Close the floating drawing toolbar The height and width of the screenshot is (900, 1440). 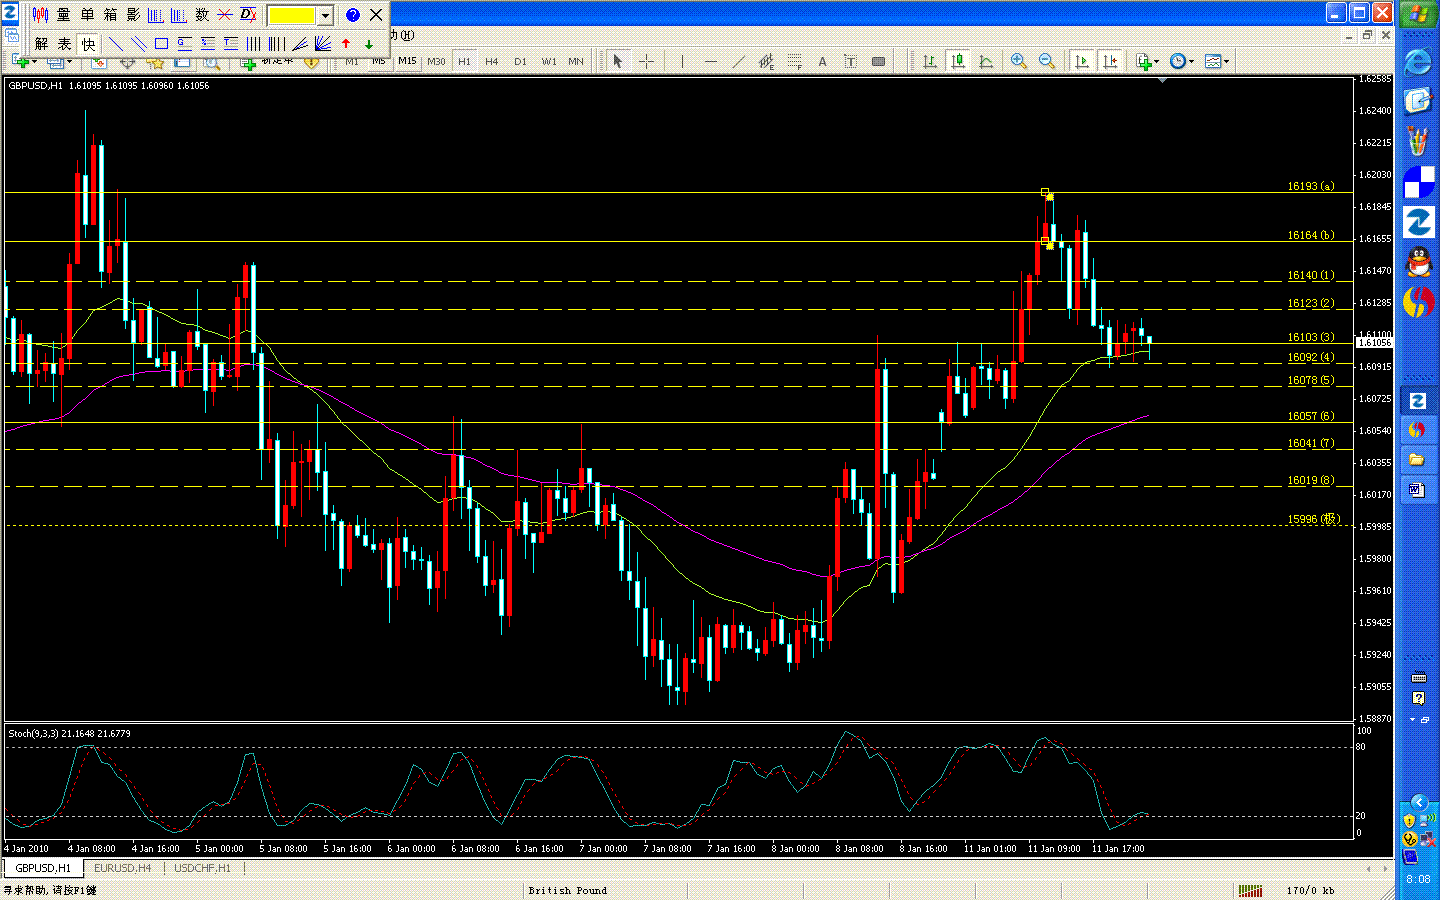(x=376, y=15)
